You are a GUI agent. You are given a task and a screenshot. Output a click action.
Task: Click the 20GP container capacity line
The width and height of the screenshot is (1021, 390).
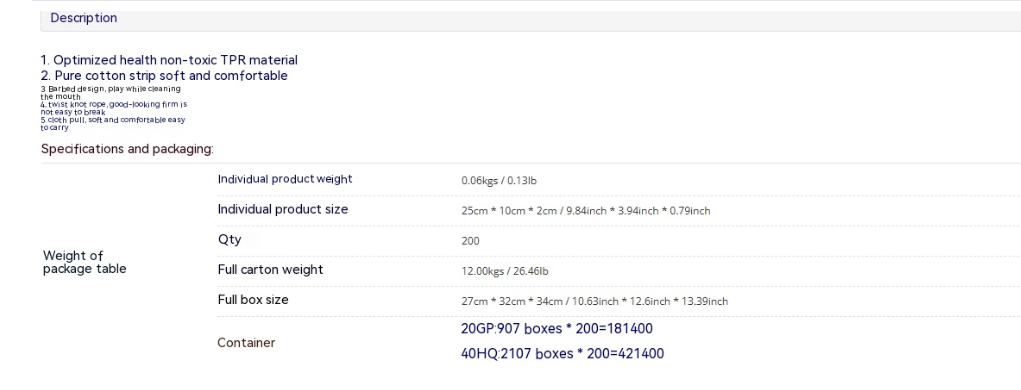[557, 329]
